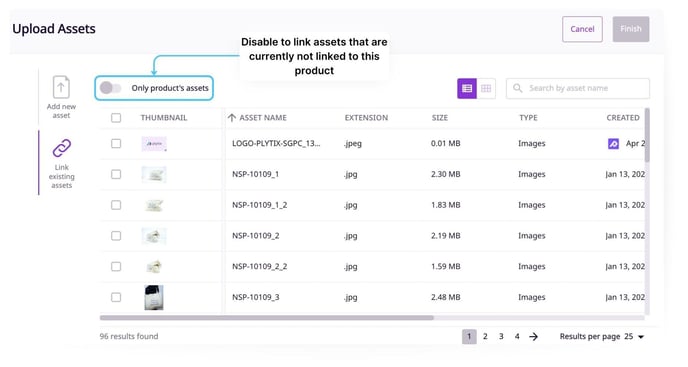This screenshot has height=367, width=688.
Task: Open thumbnail of LOGO-PLYTIX-SGPC asset
Action: tap(154, 144)
